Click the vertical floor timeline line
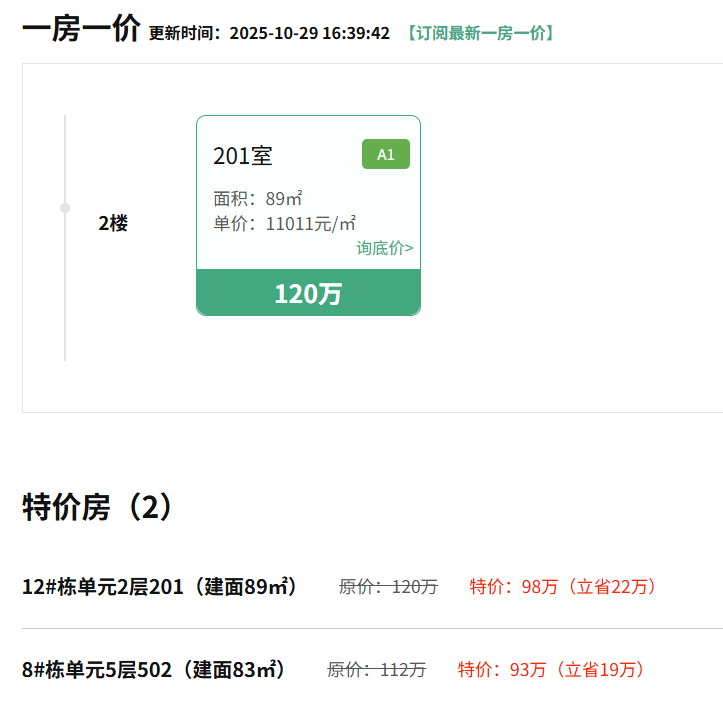 point(65,300)
